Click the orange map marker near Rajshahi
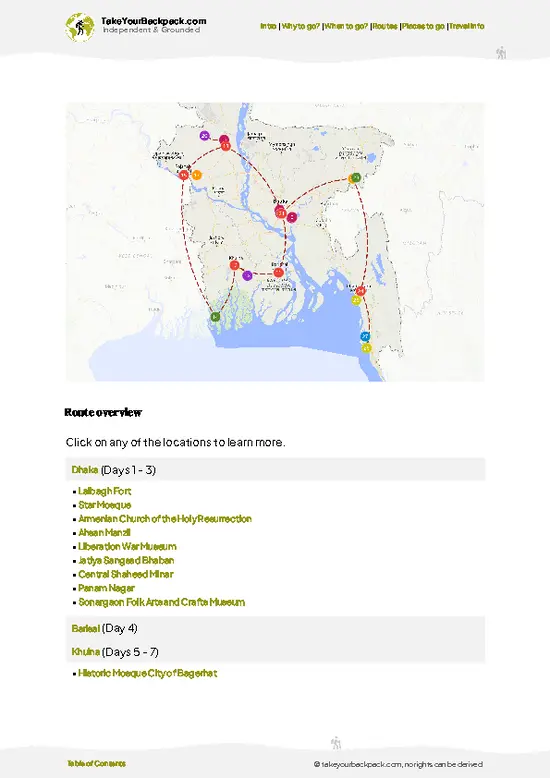The width and height of the screenshot is (550, 778). (x=197, y=175)
